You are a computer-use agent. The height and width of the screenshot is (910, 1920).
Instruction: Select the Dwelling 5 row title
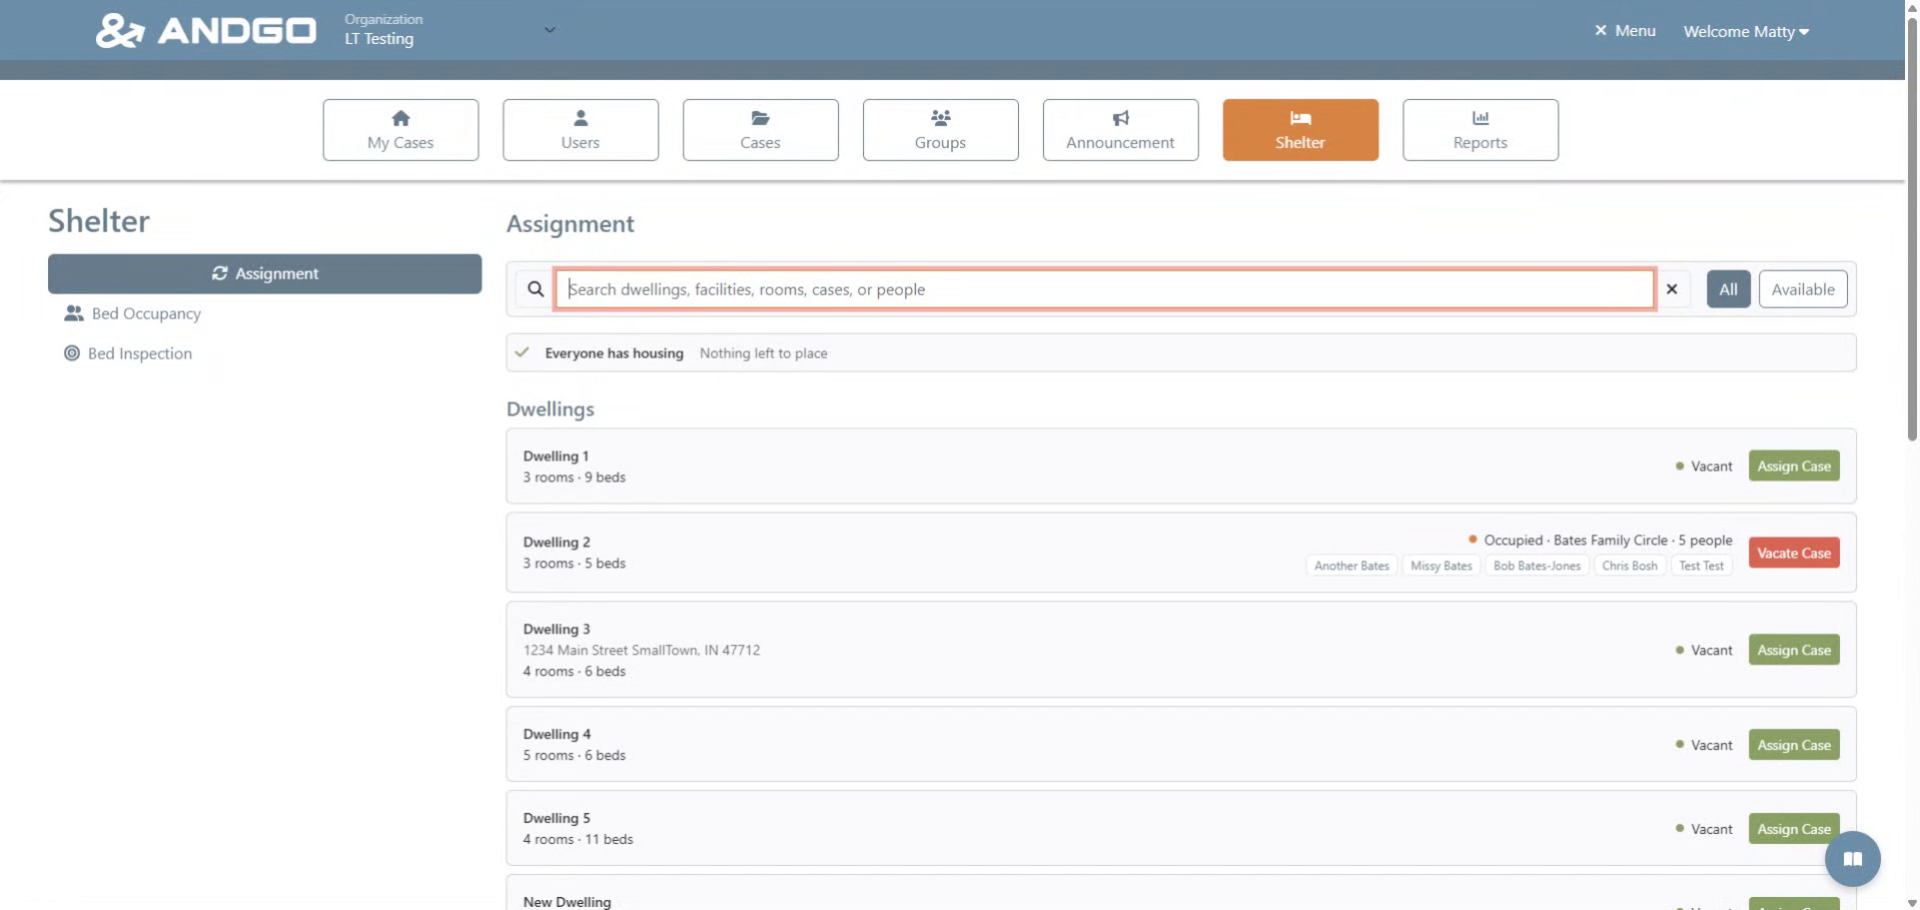pyautogui.click(x=557, y=818)
